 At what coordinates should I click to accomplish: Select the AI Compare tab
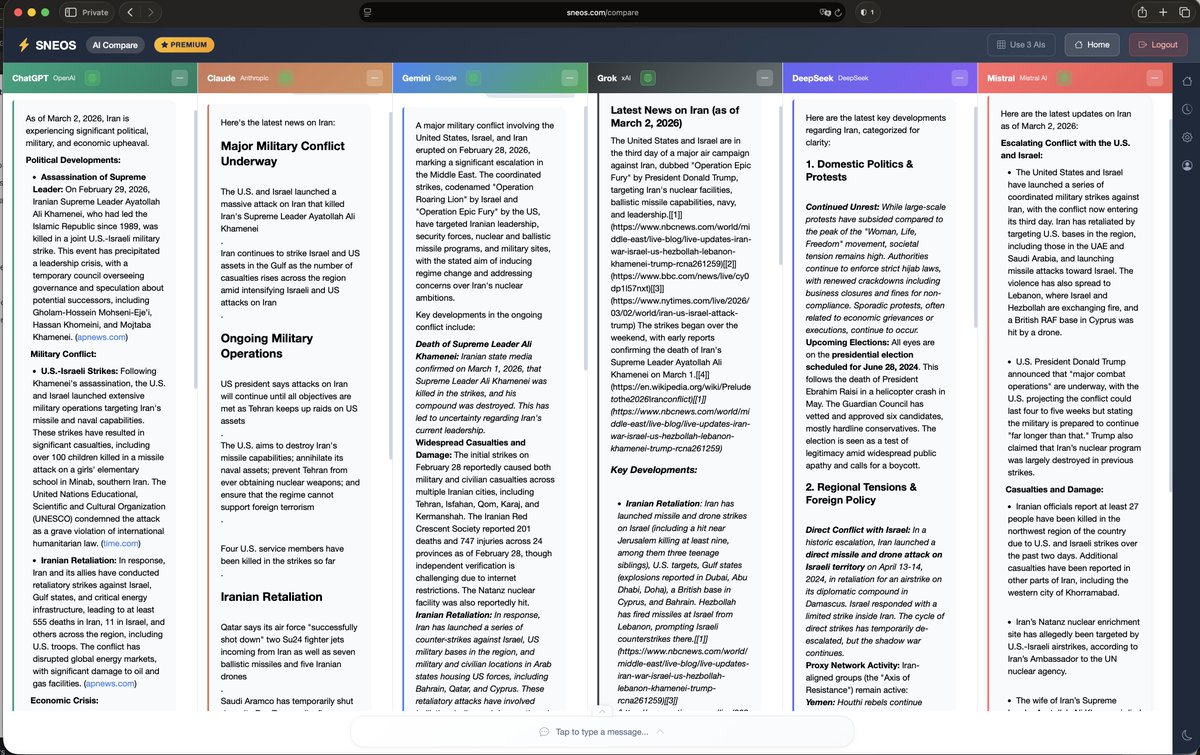[115, 45]
